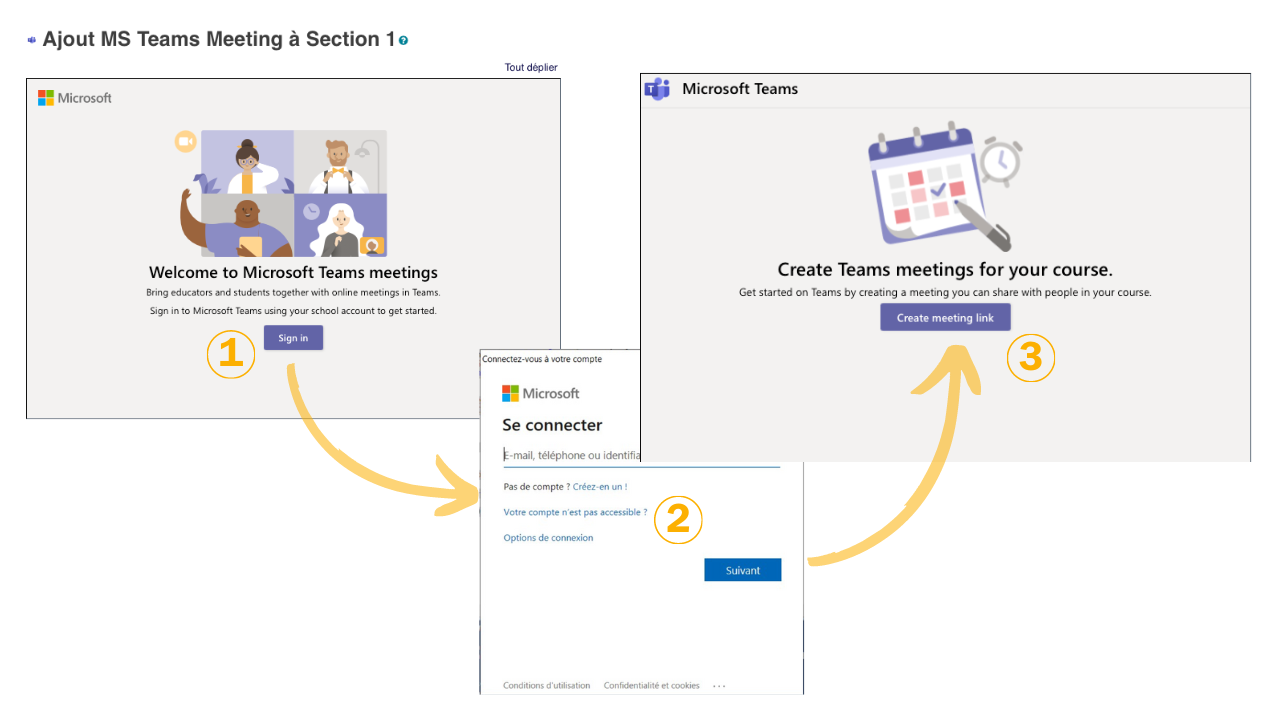This screenshot has height=720, width=1280.
Task: Click 'Pas de compte ?' text
Action: [537, 487]
